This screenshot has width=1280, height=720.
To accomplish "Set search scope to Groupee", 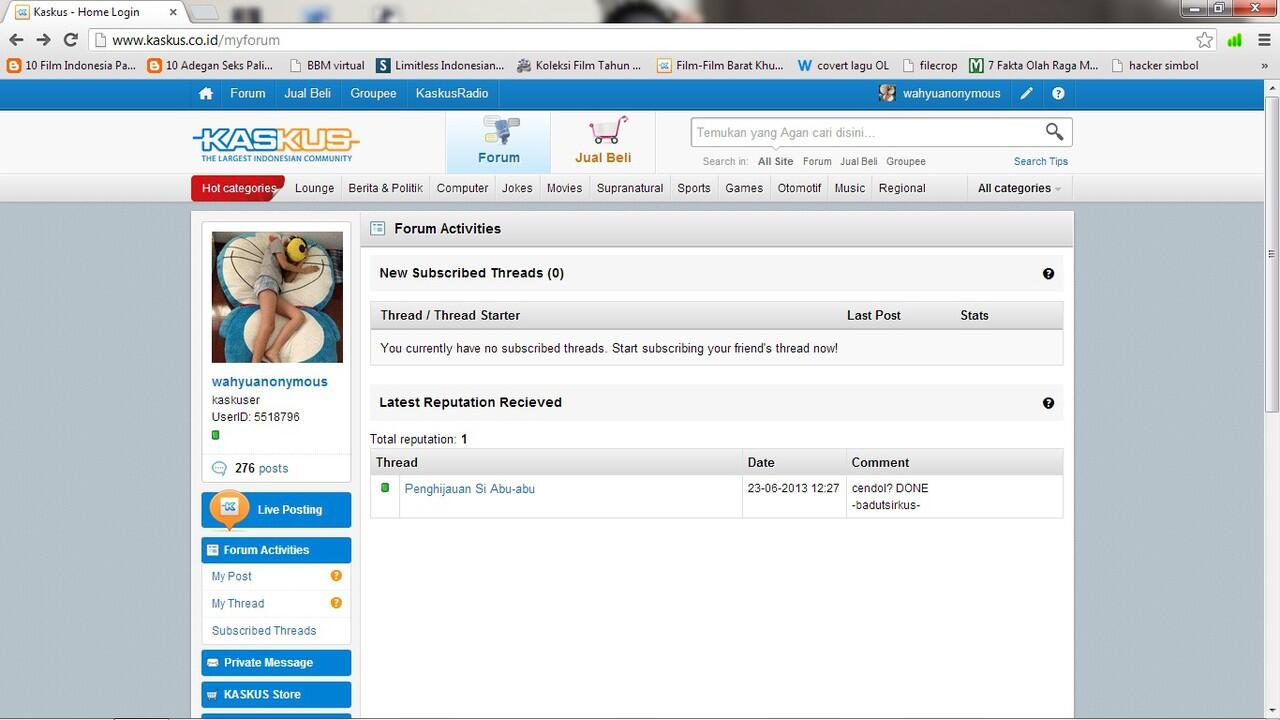I will click(906, 161).
